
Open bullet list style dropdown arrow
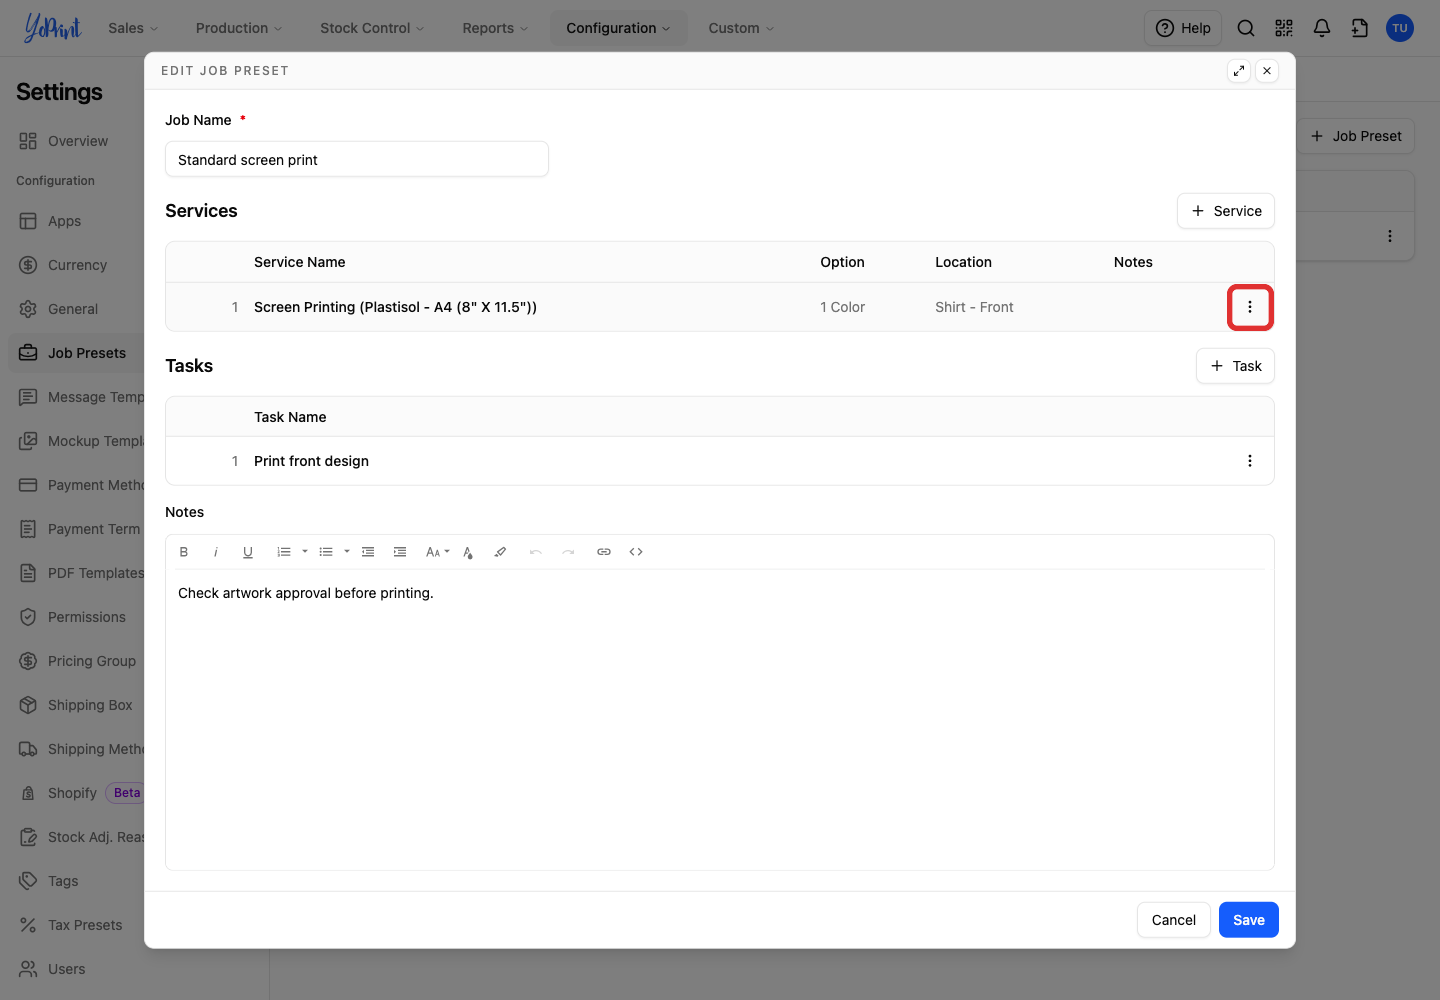click(347, 552)
